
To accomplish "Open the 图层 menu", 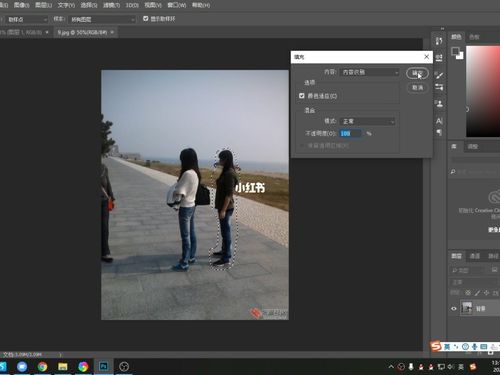I will [44, 5].
